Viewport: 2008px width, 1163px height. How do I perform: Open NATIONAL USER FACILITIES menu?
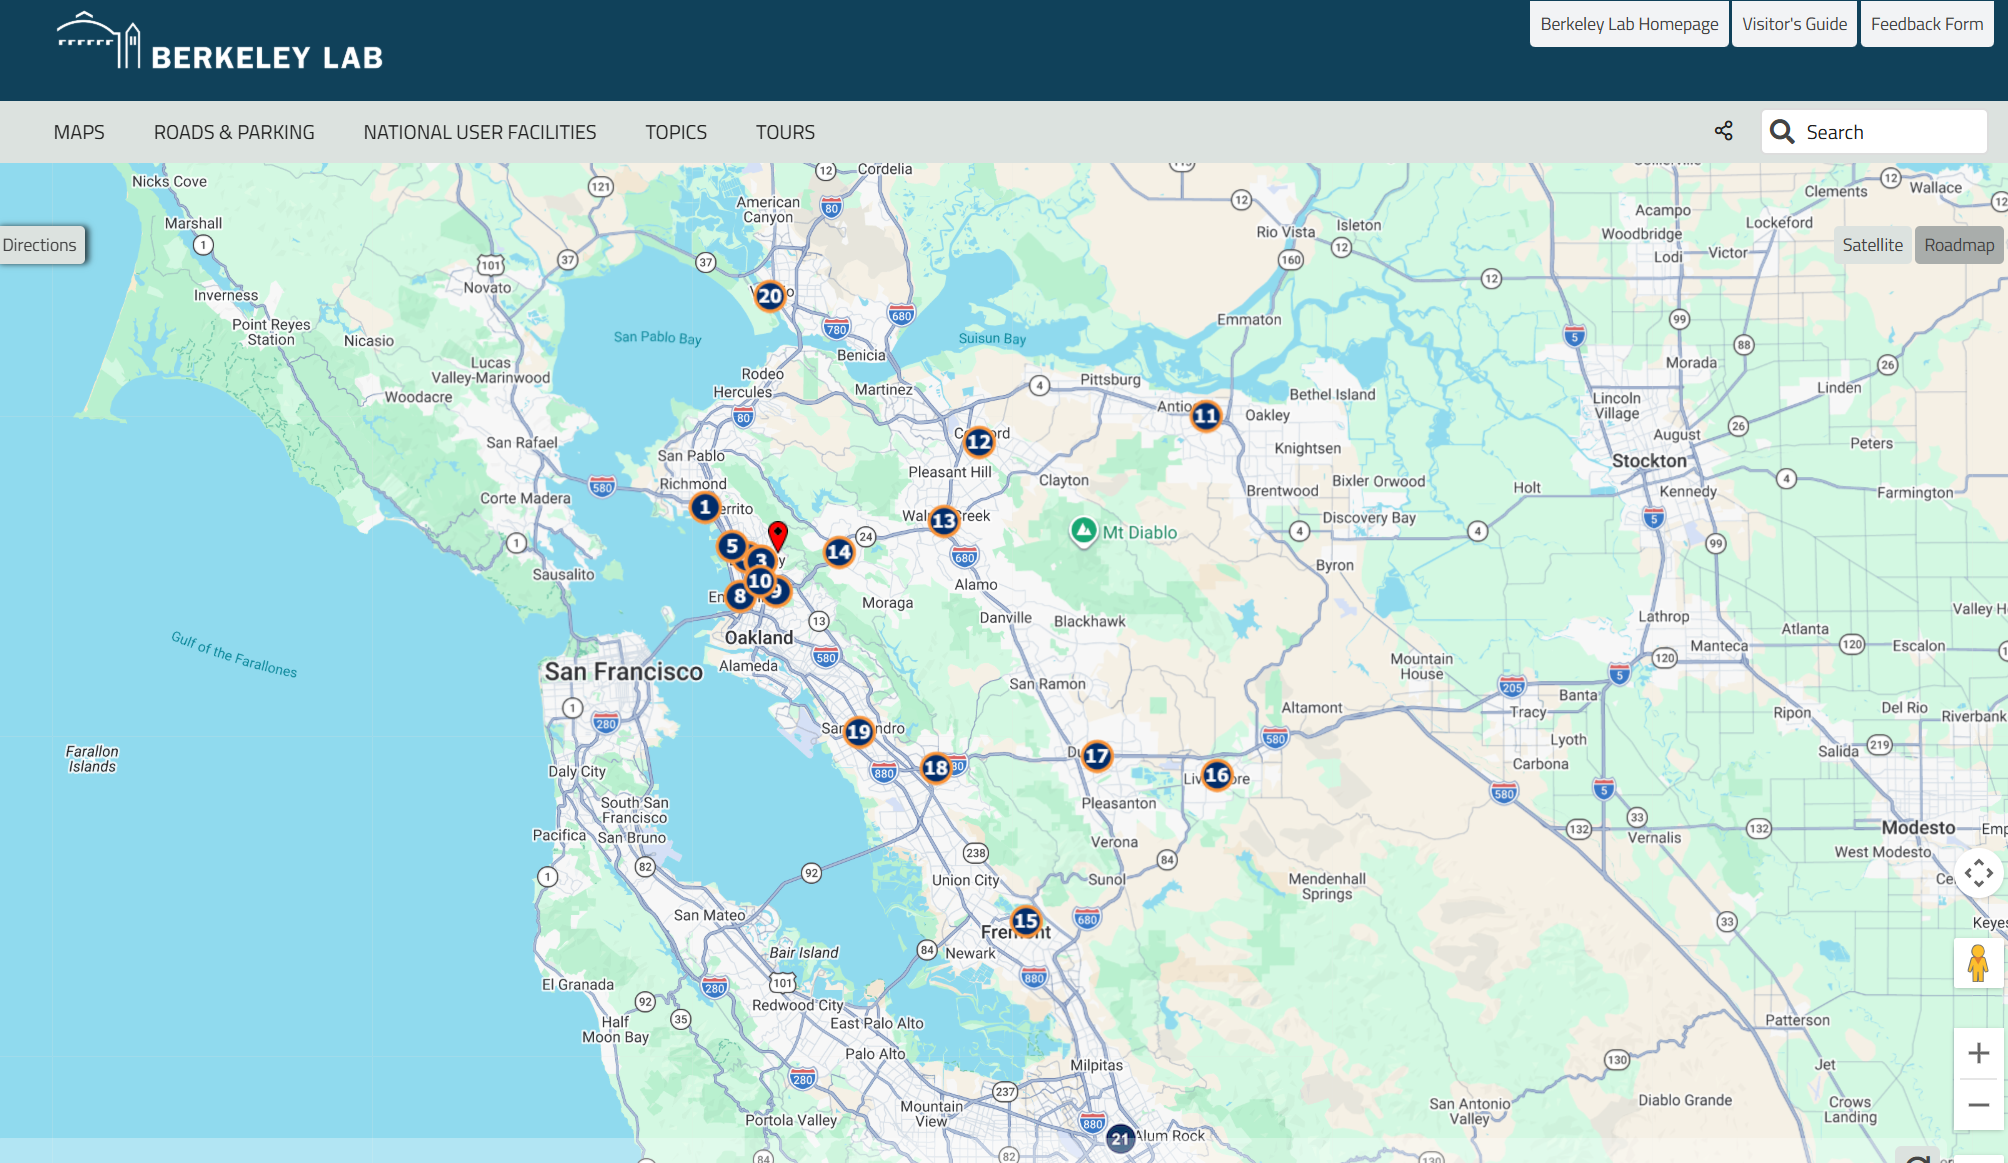(480, 132)
